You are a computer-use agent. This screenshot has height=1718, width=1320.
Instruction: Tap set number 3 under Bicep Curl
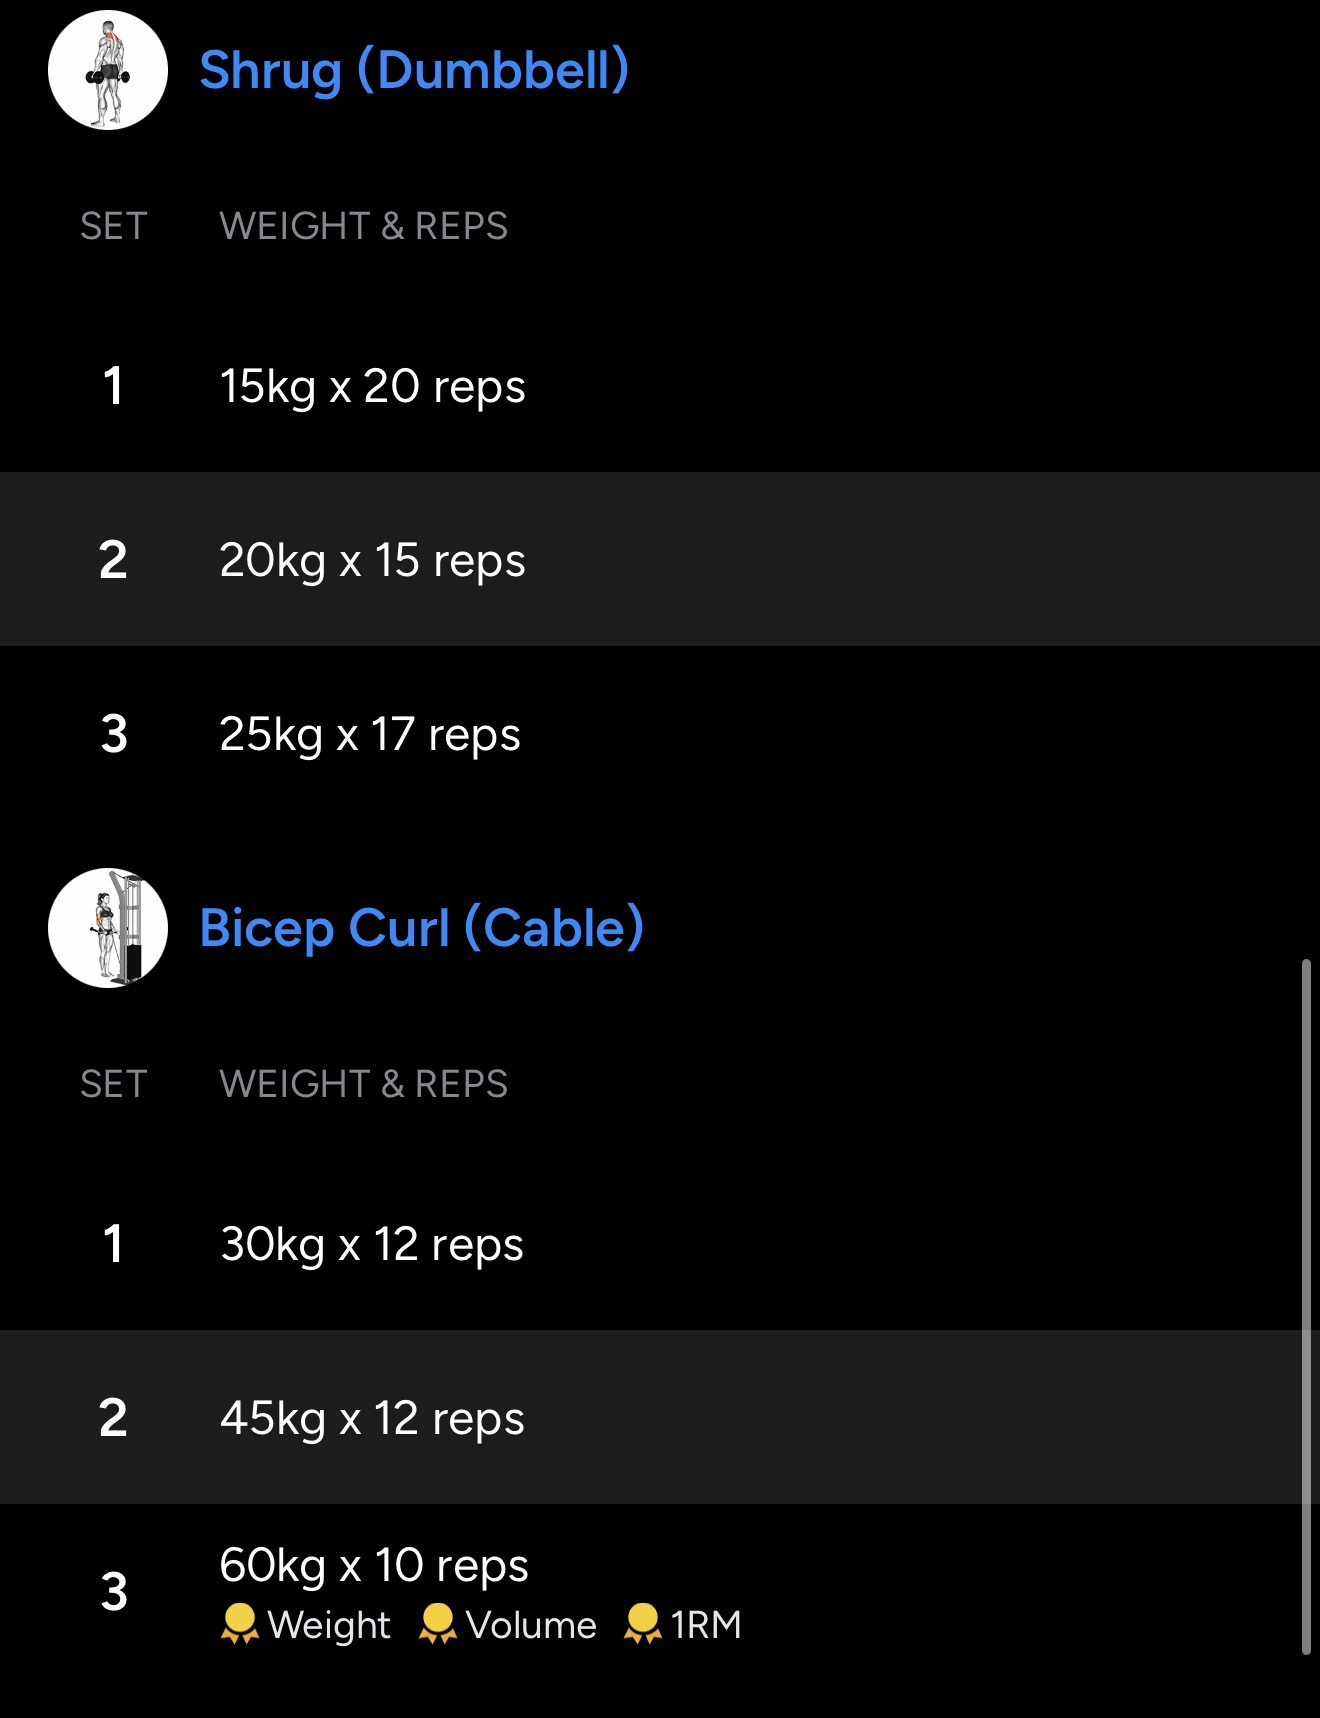click(x=114, y=1592)
